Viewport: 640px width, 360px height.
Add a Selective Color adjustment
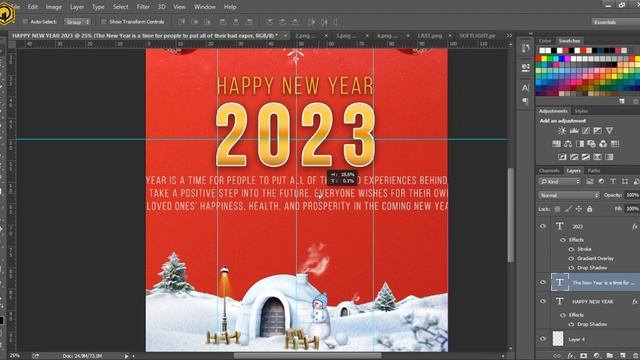pos(598,157)
